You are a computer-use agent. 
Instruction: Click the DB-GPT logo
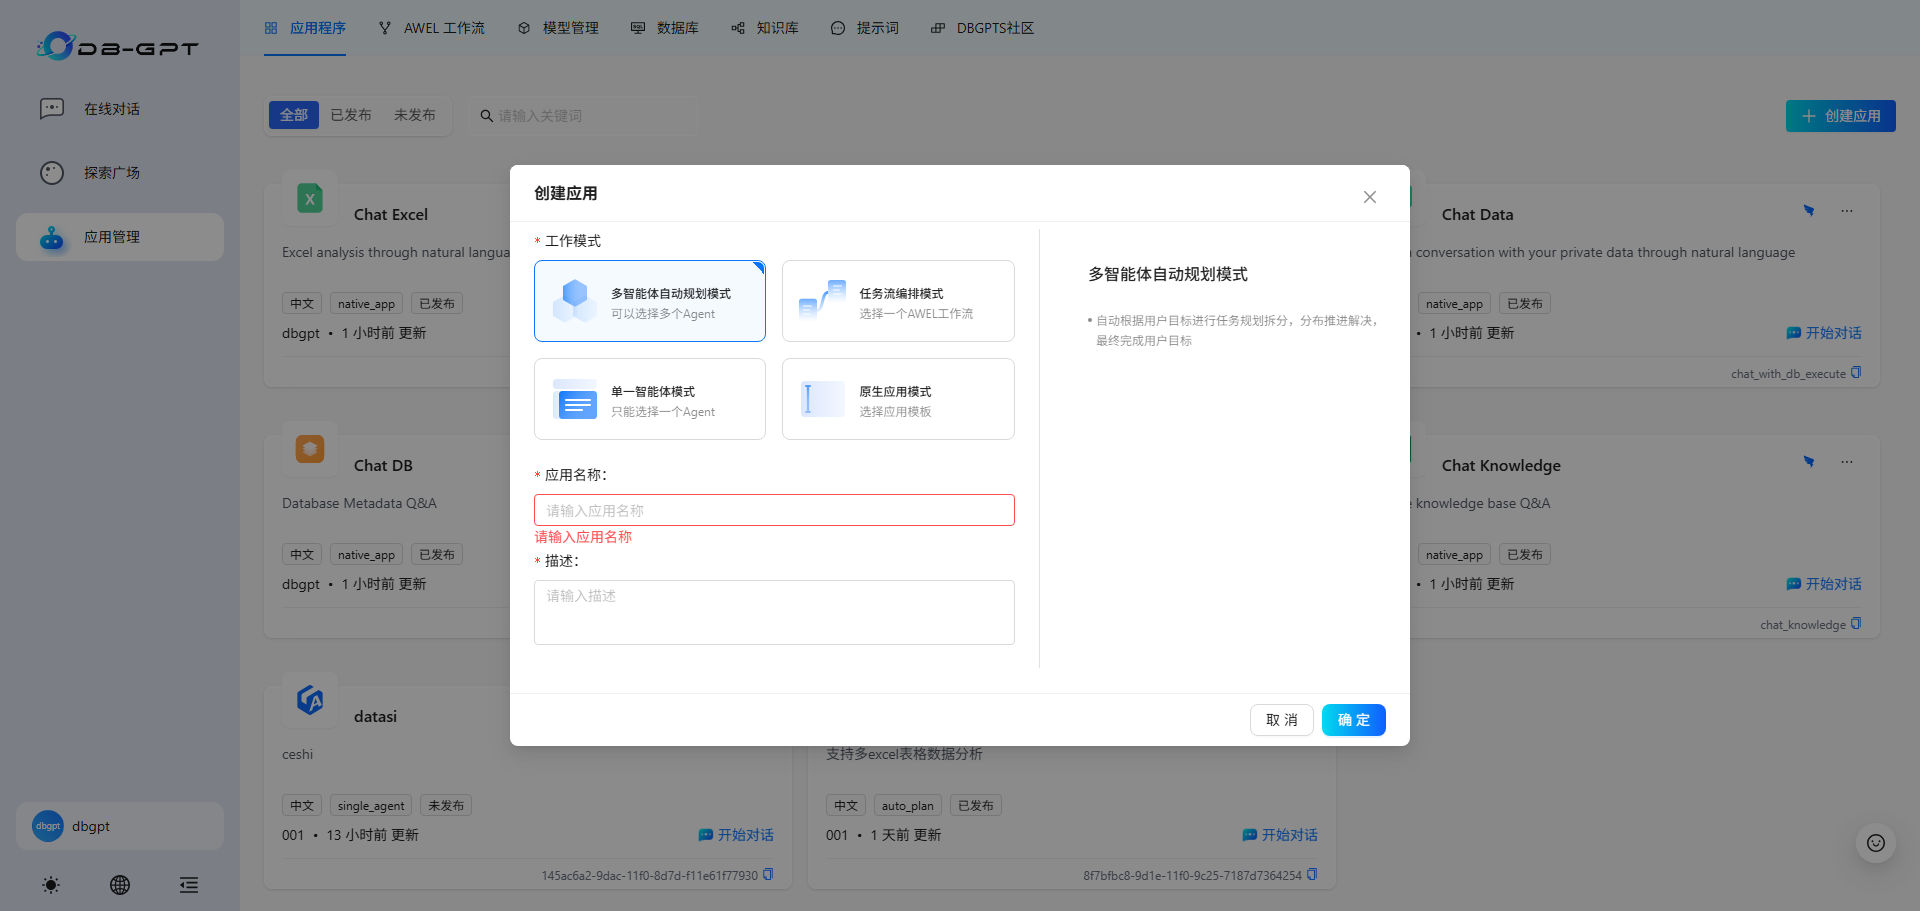[x=118, y=46]
